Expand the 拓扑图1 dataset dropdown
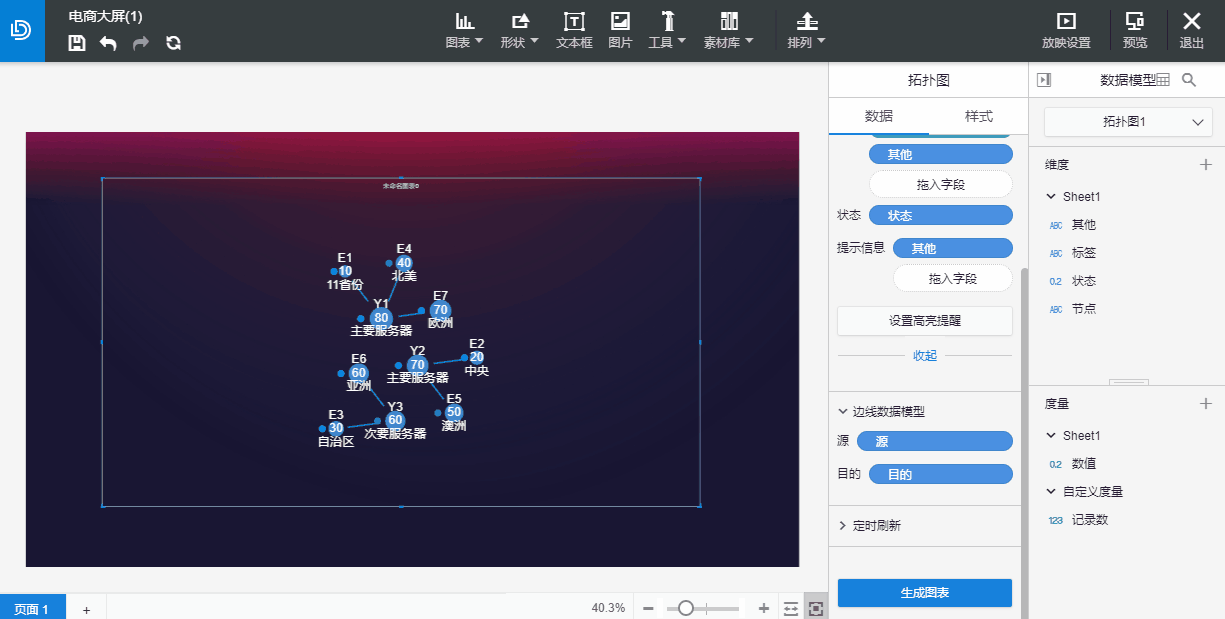 click(x=1127, y=122)
